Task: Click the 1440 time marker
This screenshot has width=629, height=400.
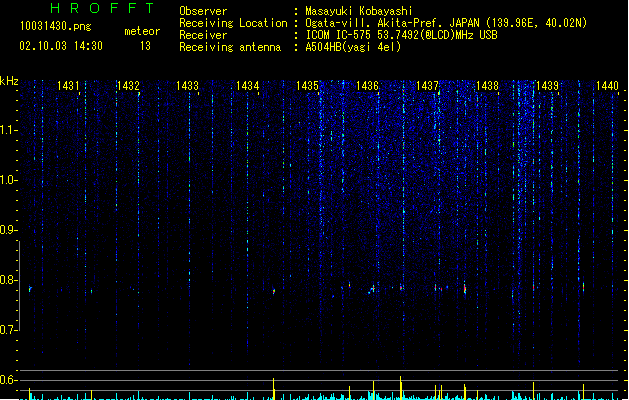Action: [607, 86]
